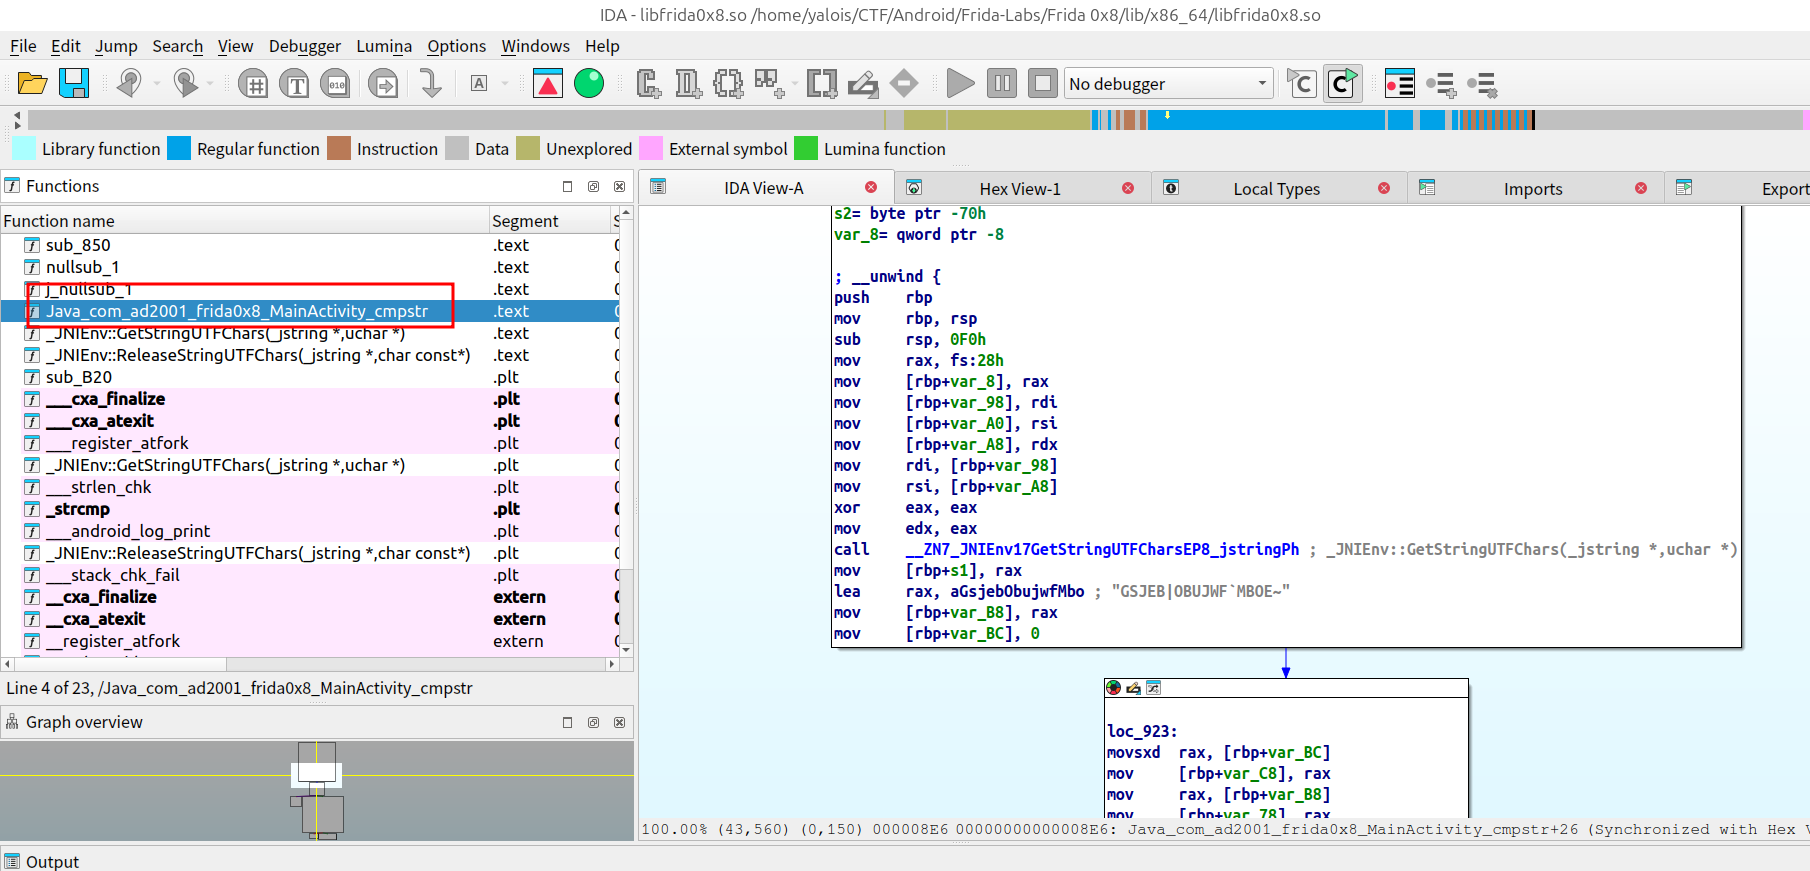Viewport: 1810px width, 871px height.
Task: Open dropdown next to the 'A' toolbar icon
Action: [504, 84]
